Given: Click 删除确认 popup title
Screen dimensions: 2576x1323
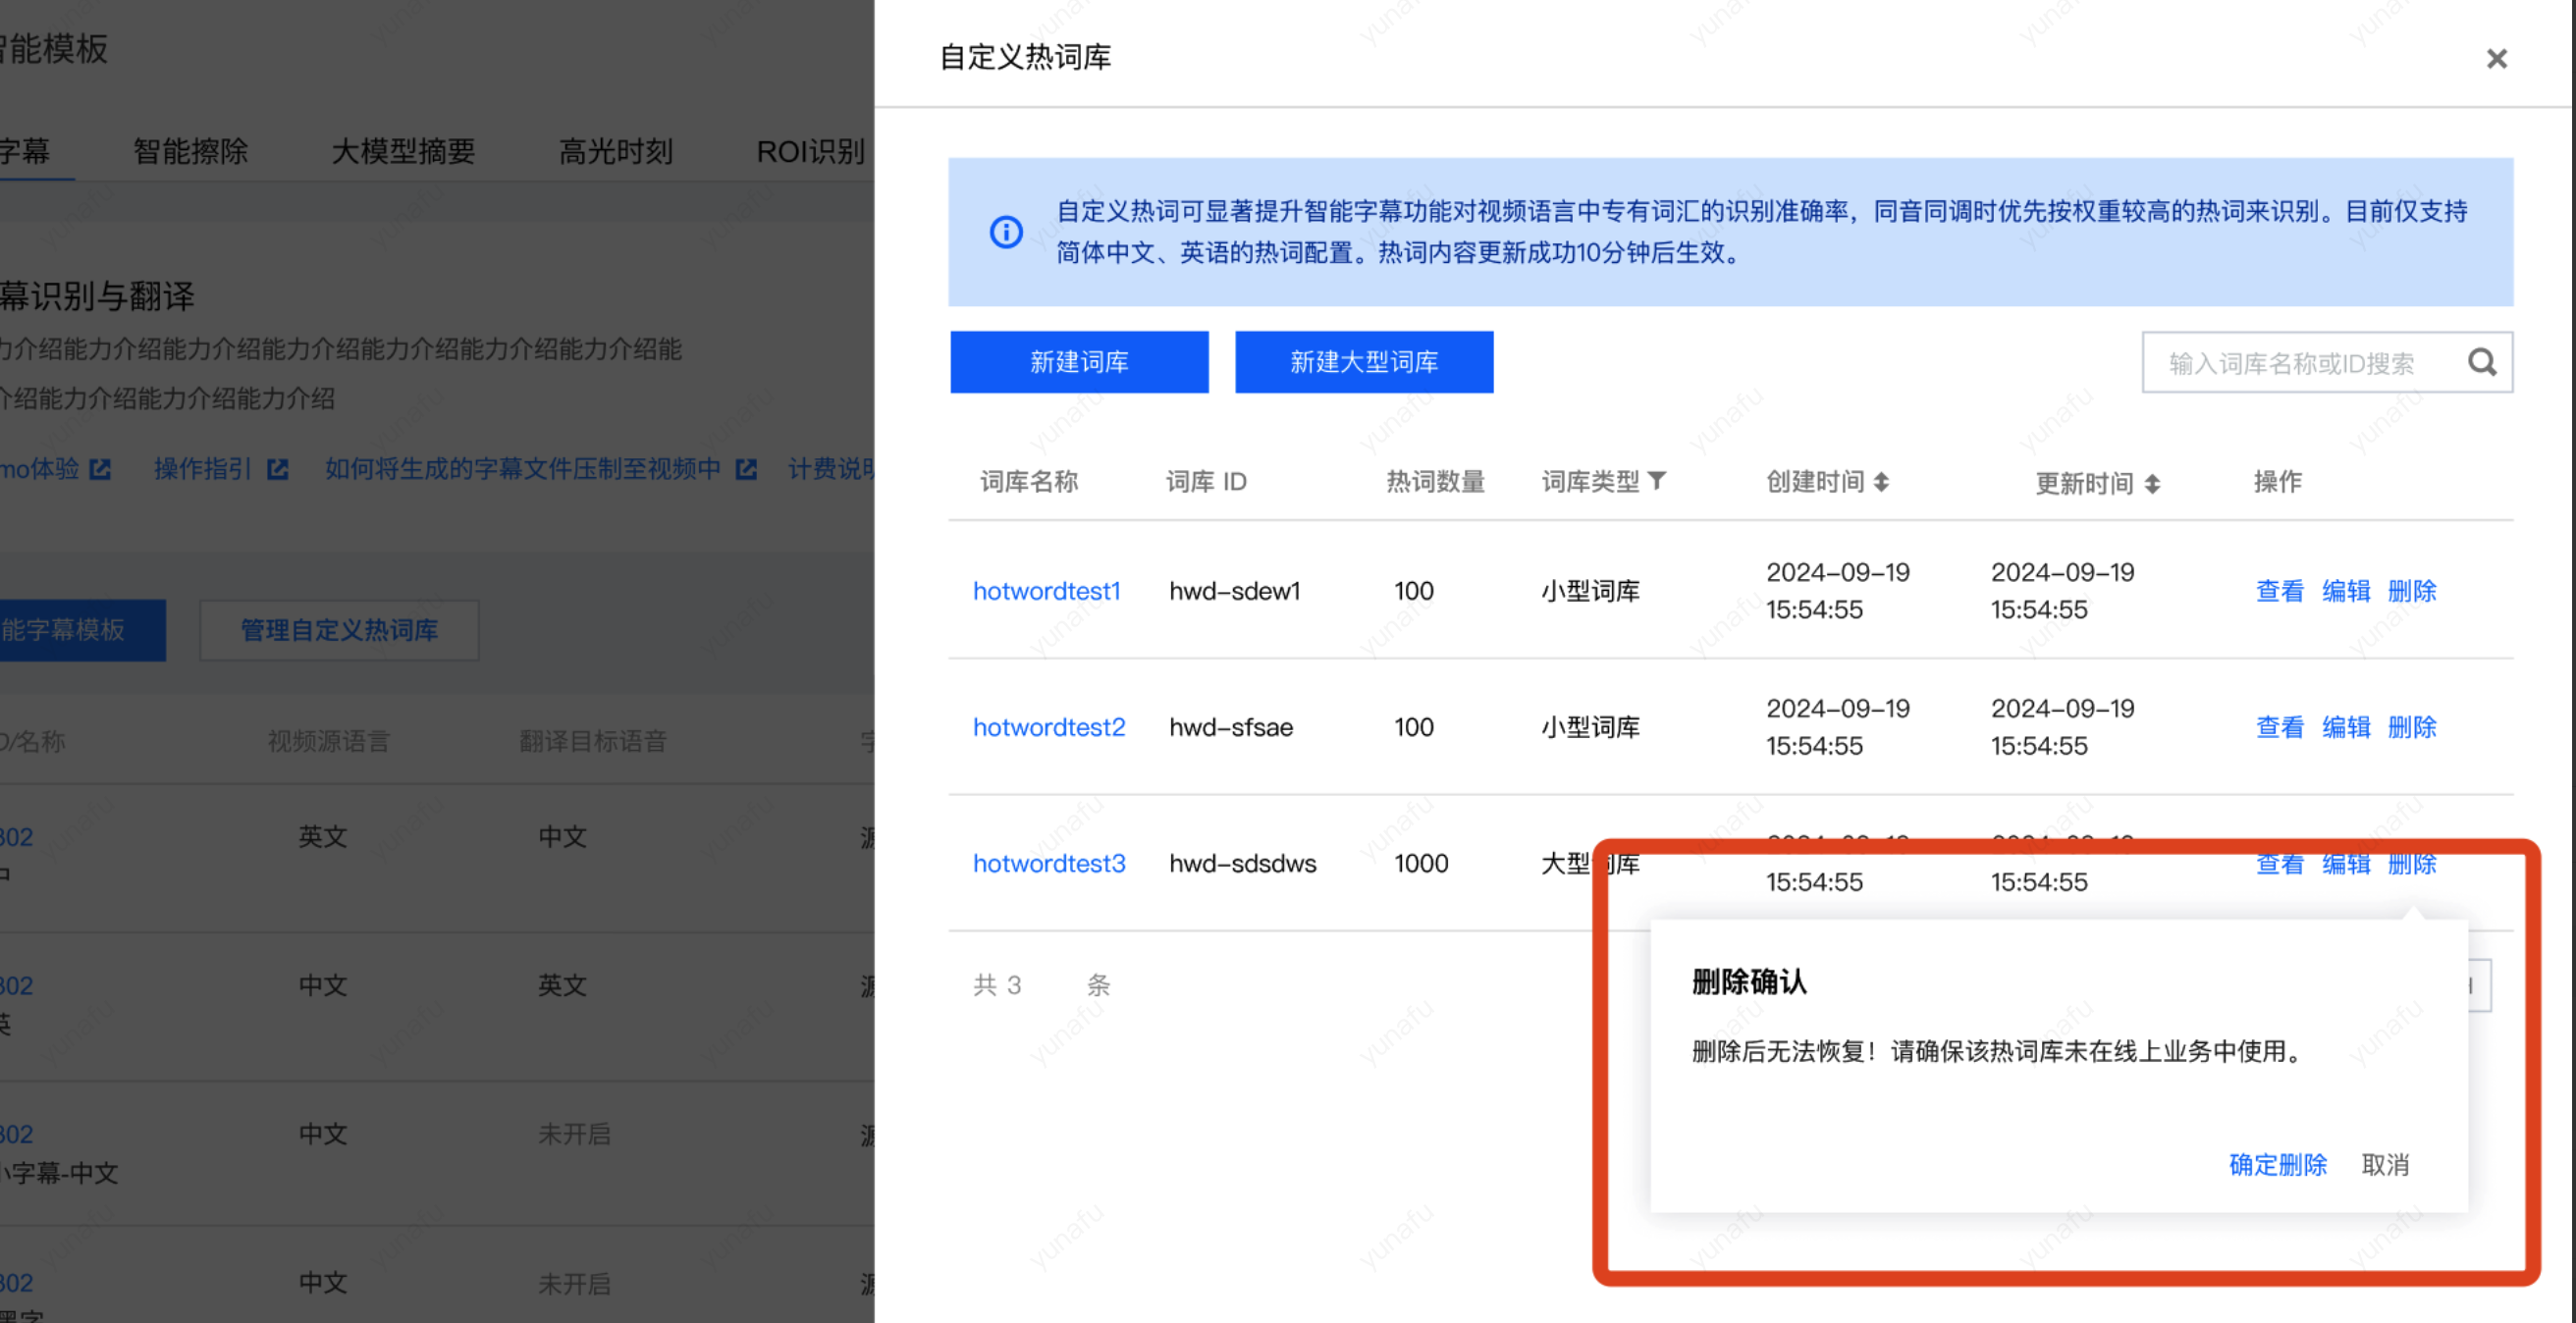Looking at the screenshot, I should coord(1749,982).
